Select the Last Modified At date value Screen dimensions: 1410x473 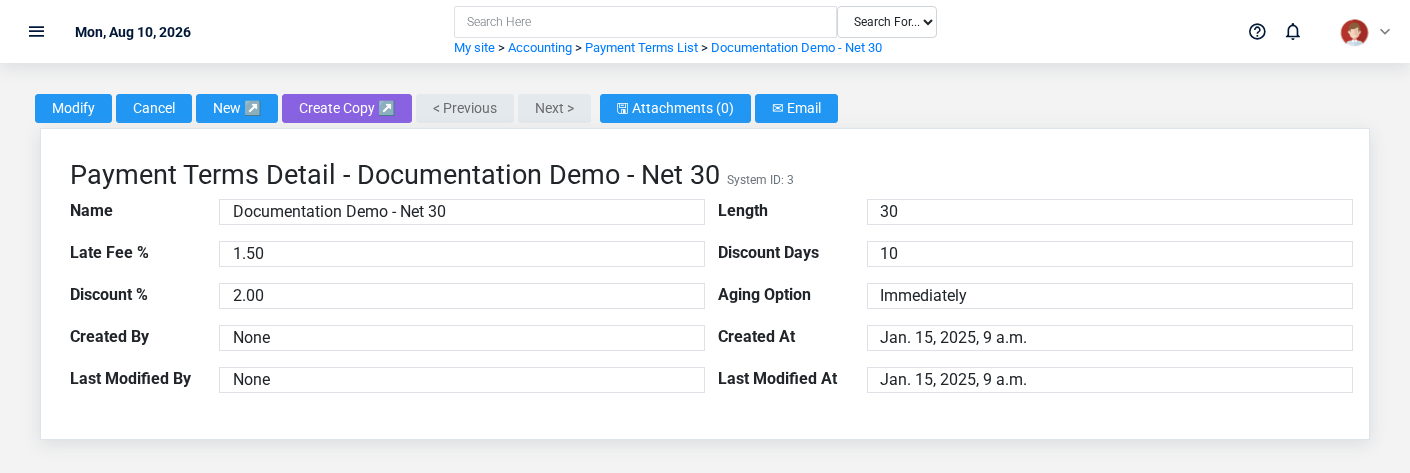click(1110, 380)
